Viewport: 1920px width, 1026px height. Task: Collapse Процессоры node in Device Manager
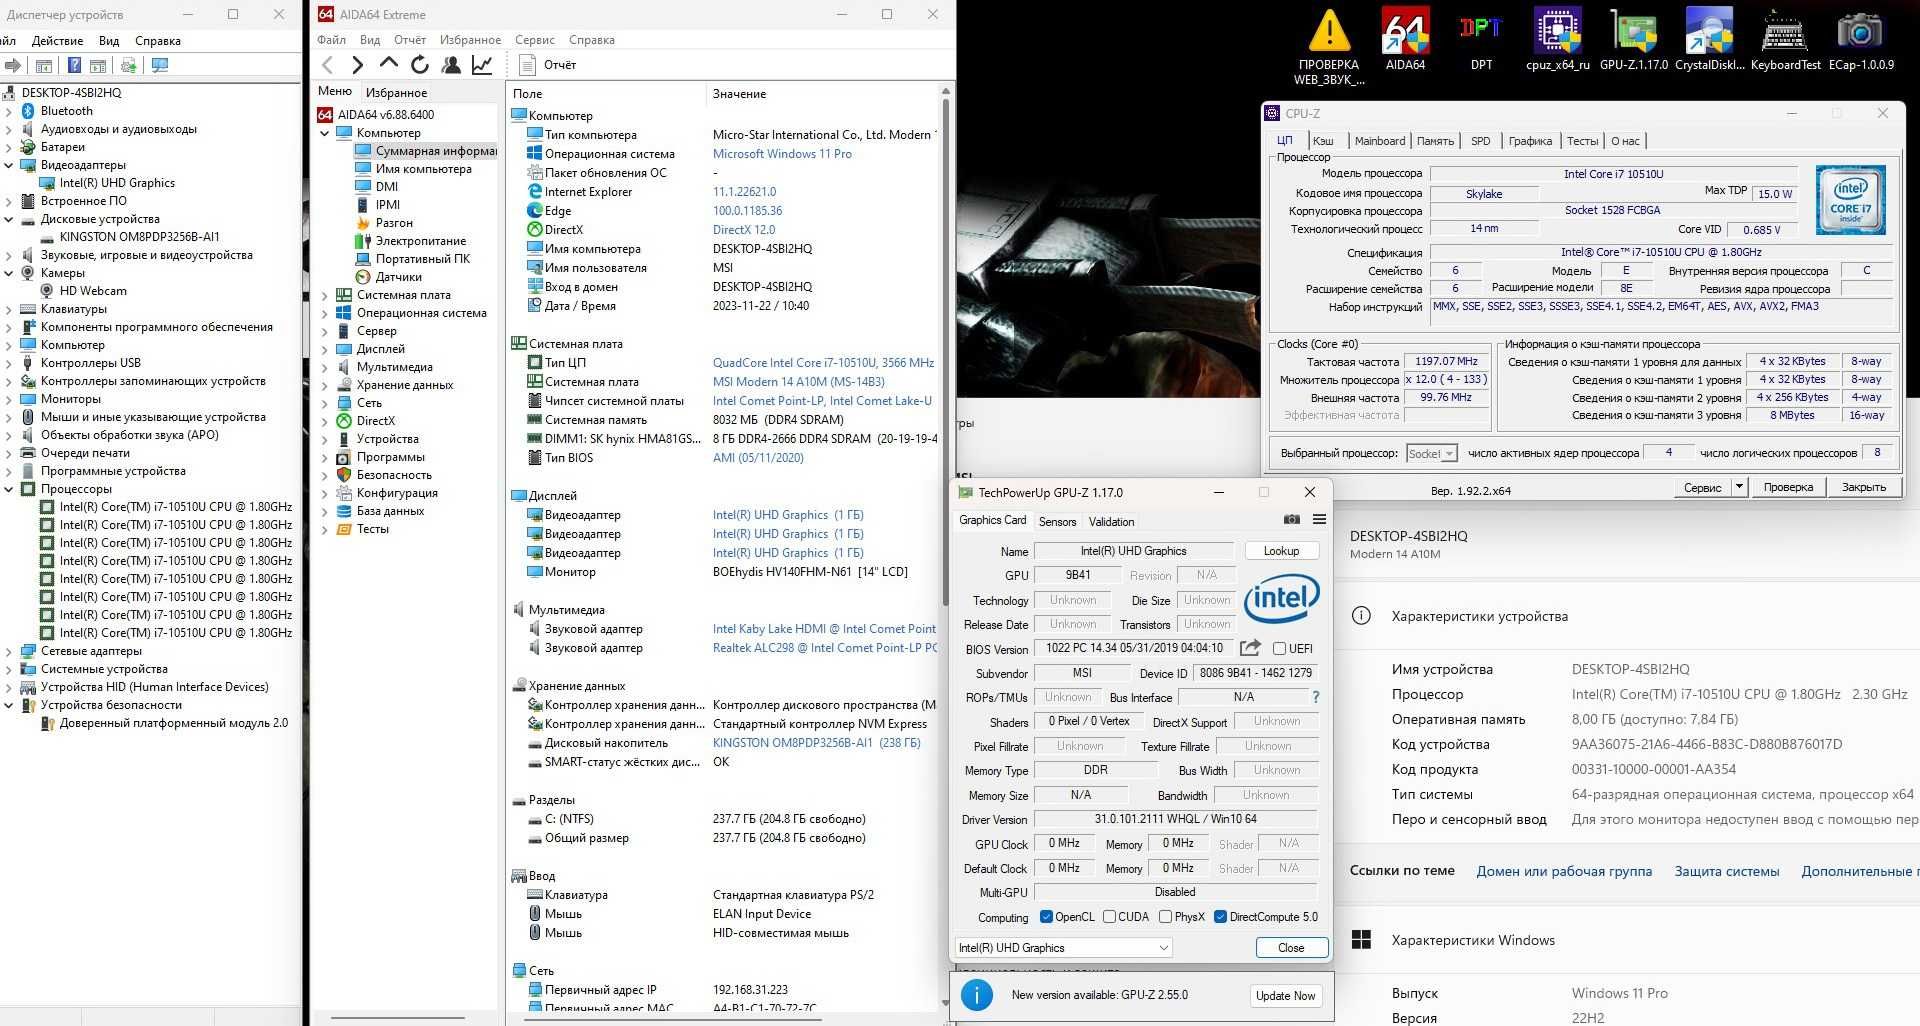9,489
